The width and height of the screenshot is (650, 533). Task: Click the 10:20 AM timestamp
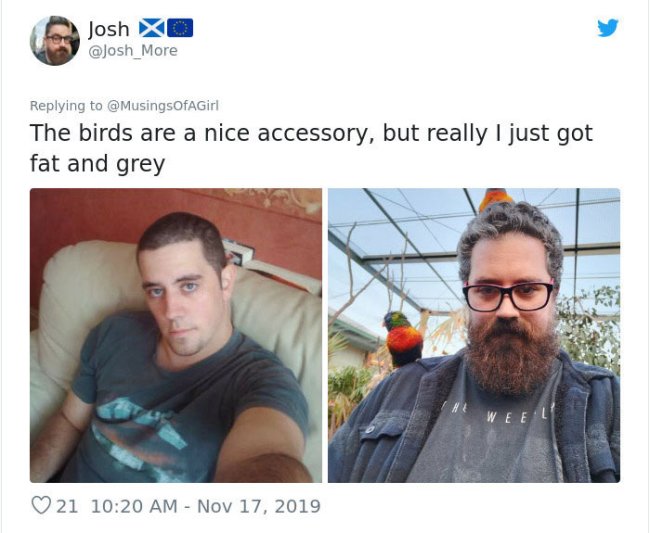133,506
